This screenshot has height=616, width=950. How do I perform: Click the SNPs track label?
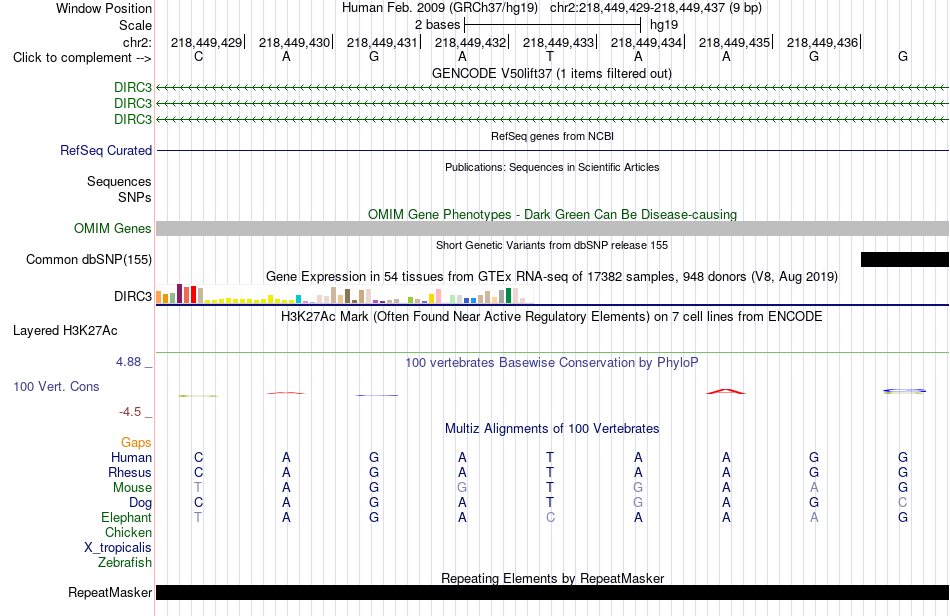point(135,197)
